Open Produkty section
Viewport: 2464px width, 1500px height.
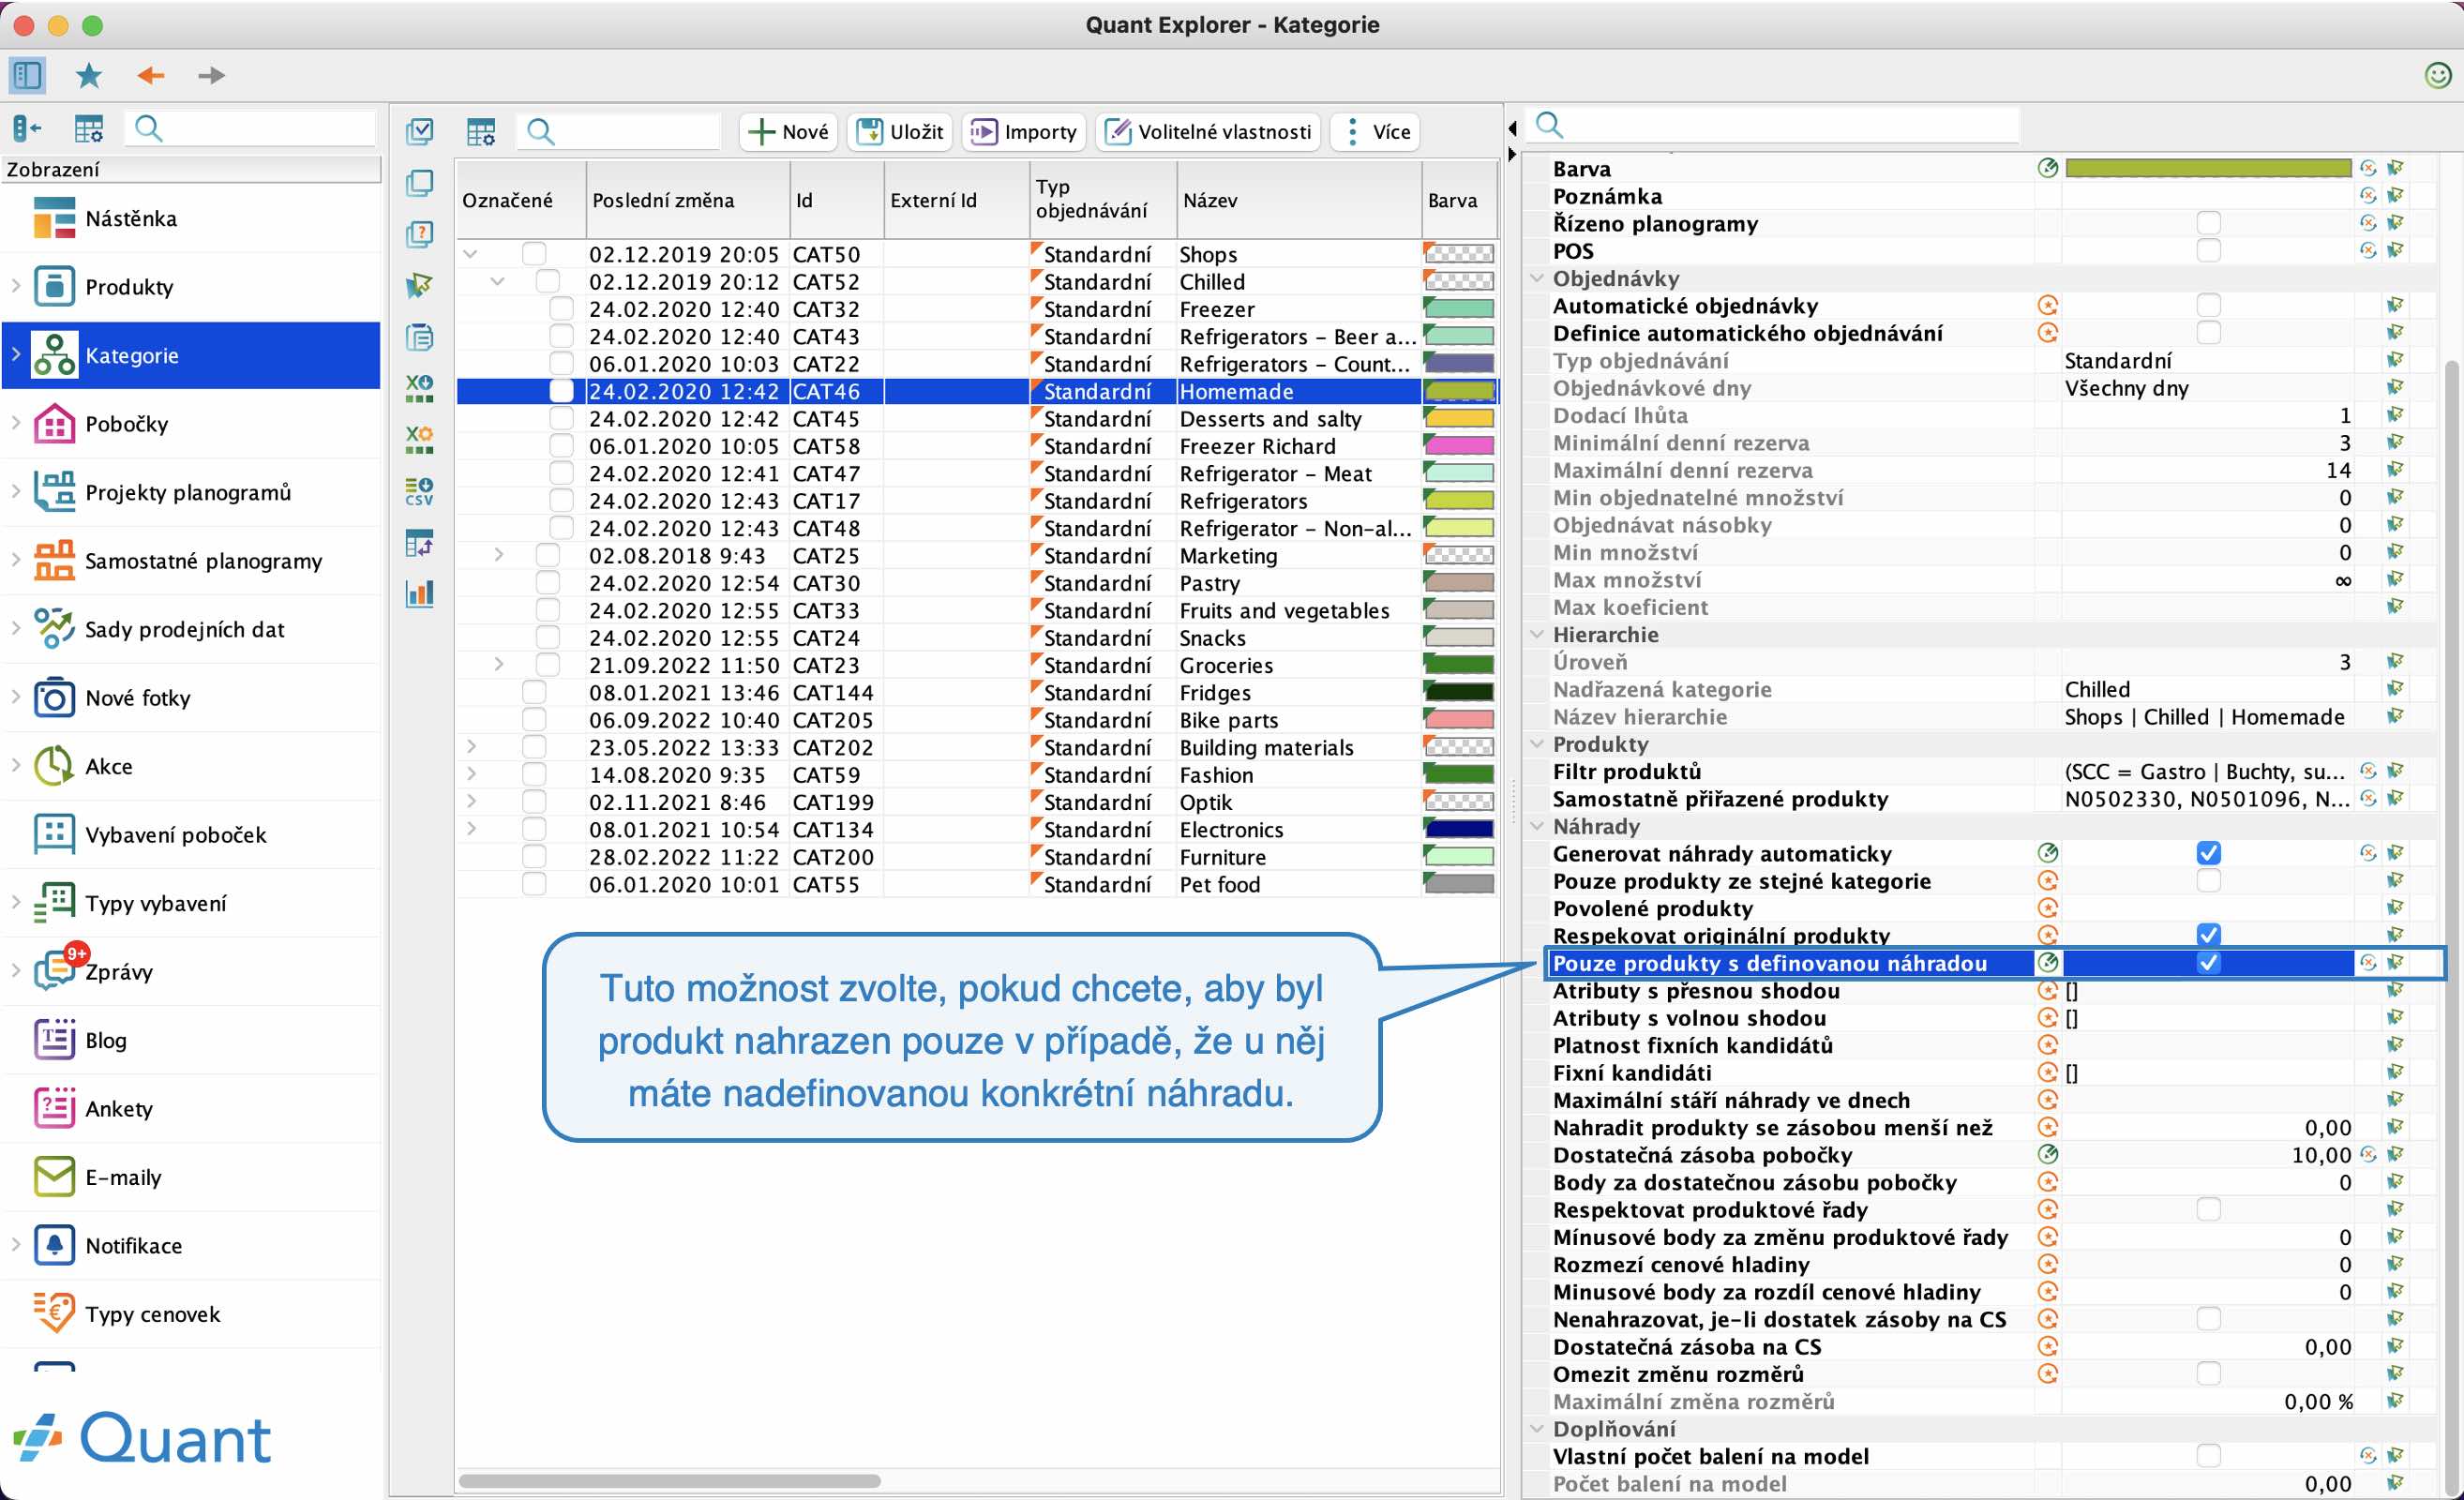[x=192, y=287]
